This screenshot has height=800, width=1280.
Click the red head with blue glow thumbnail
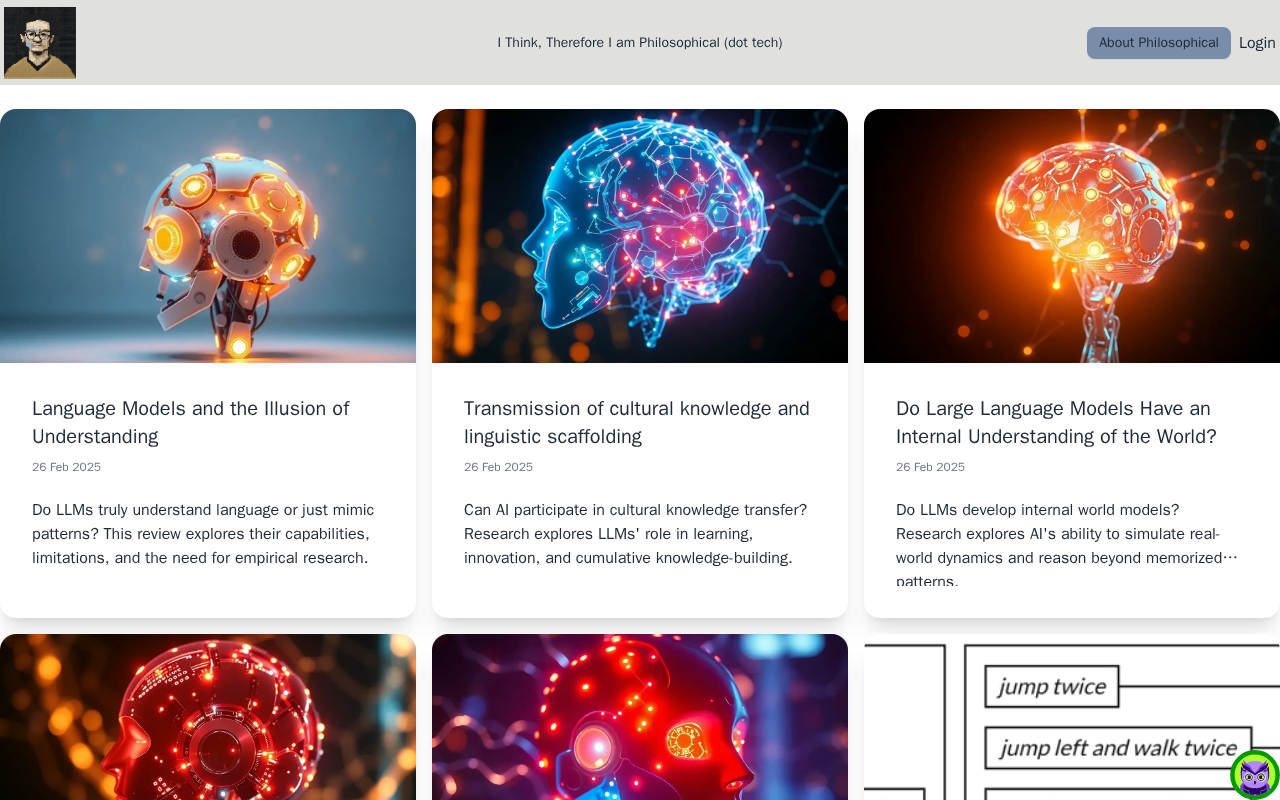click(x=640, y=717)
